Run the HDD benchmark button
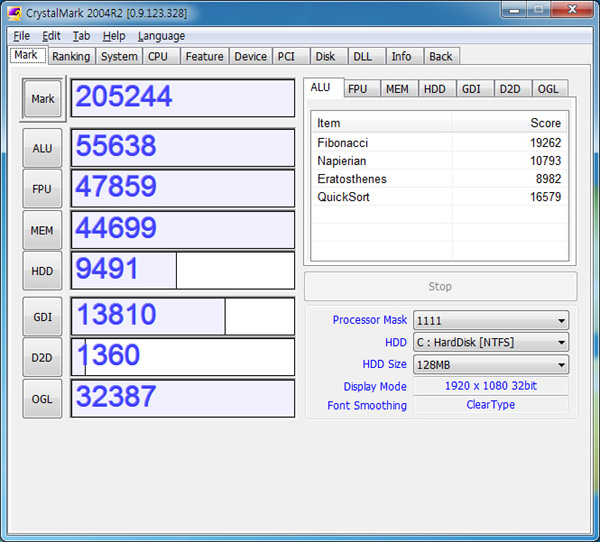 point(42,271)
